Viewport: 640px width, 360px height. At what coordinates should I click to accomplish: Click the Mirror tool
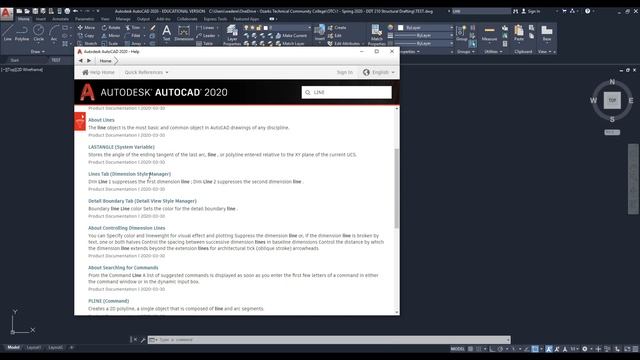tap(111, 36)
